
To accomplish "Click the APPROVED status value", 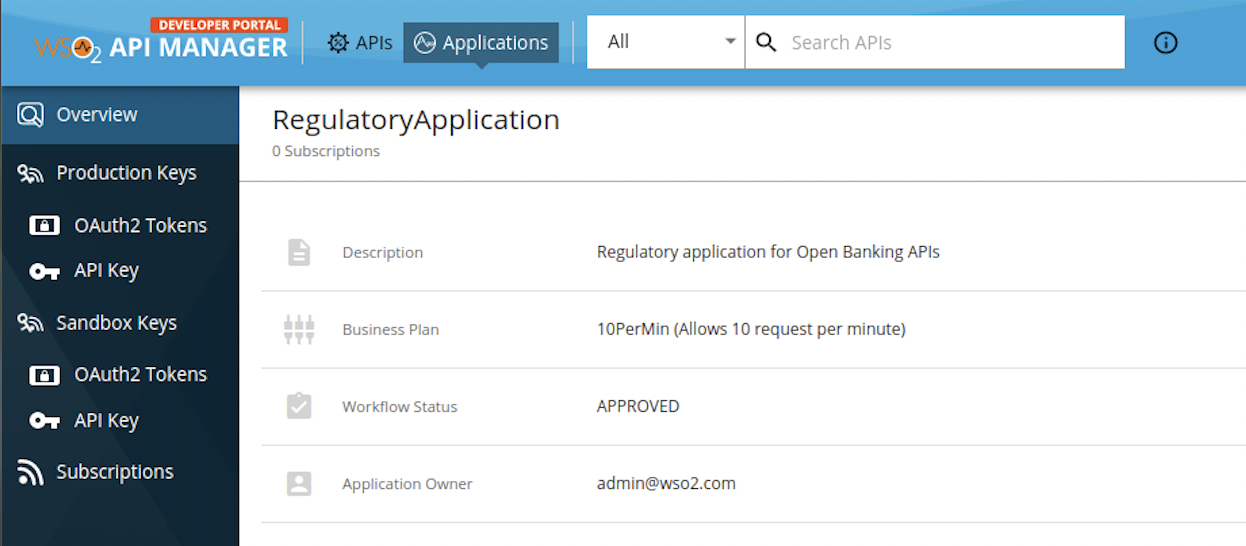I will [x=638, y=406].
